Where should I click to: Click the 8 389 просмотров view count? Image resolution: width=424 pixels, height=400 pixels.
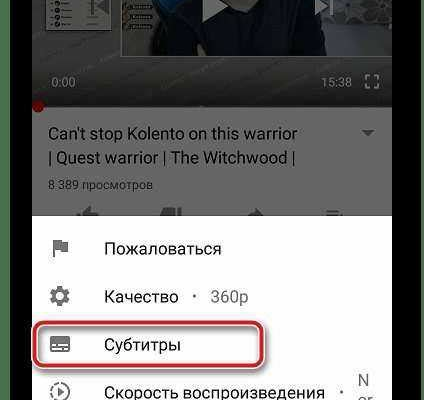coord(100,185)
